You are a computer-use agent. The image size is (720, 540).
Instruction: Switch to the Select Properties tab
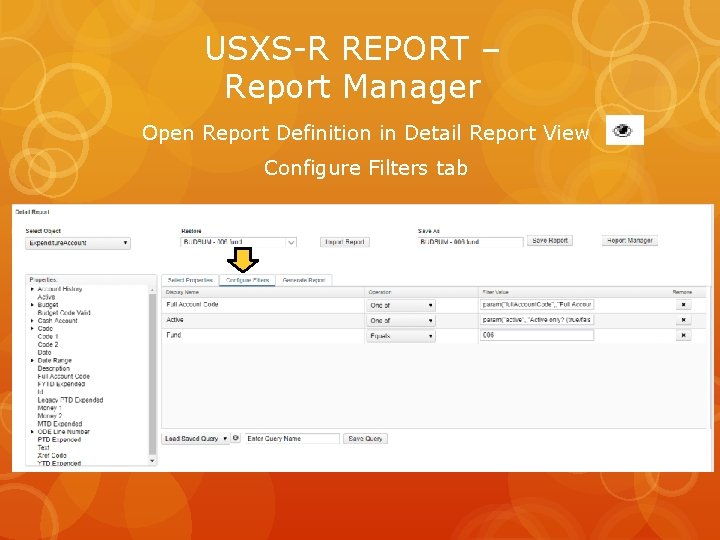pos(190,280)
